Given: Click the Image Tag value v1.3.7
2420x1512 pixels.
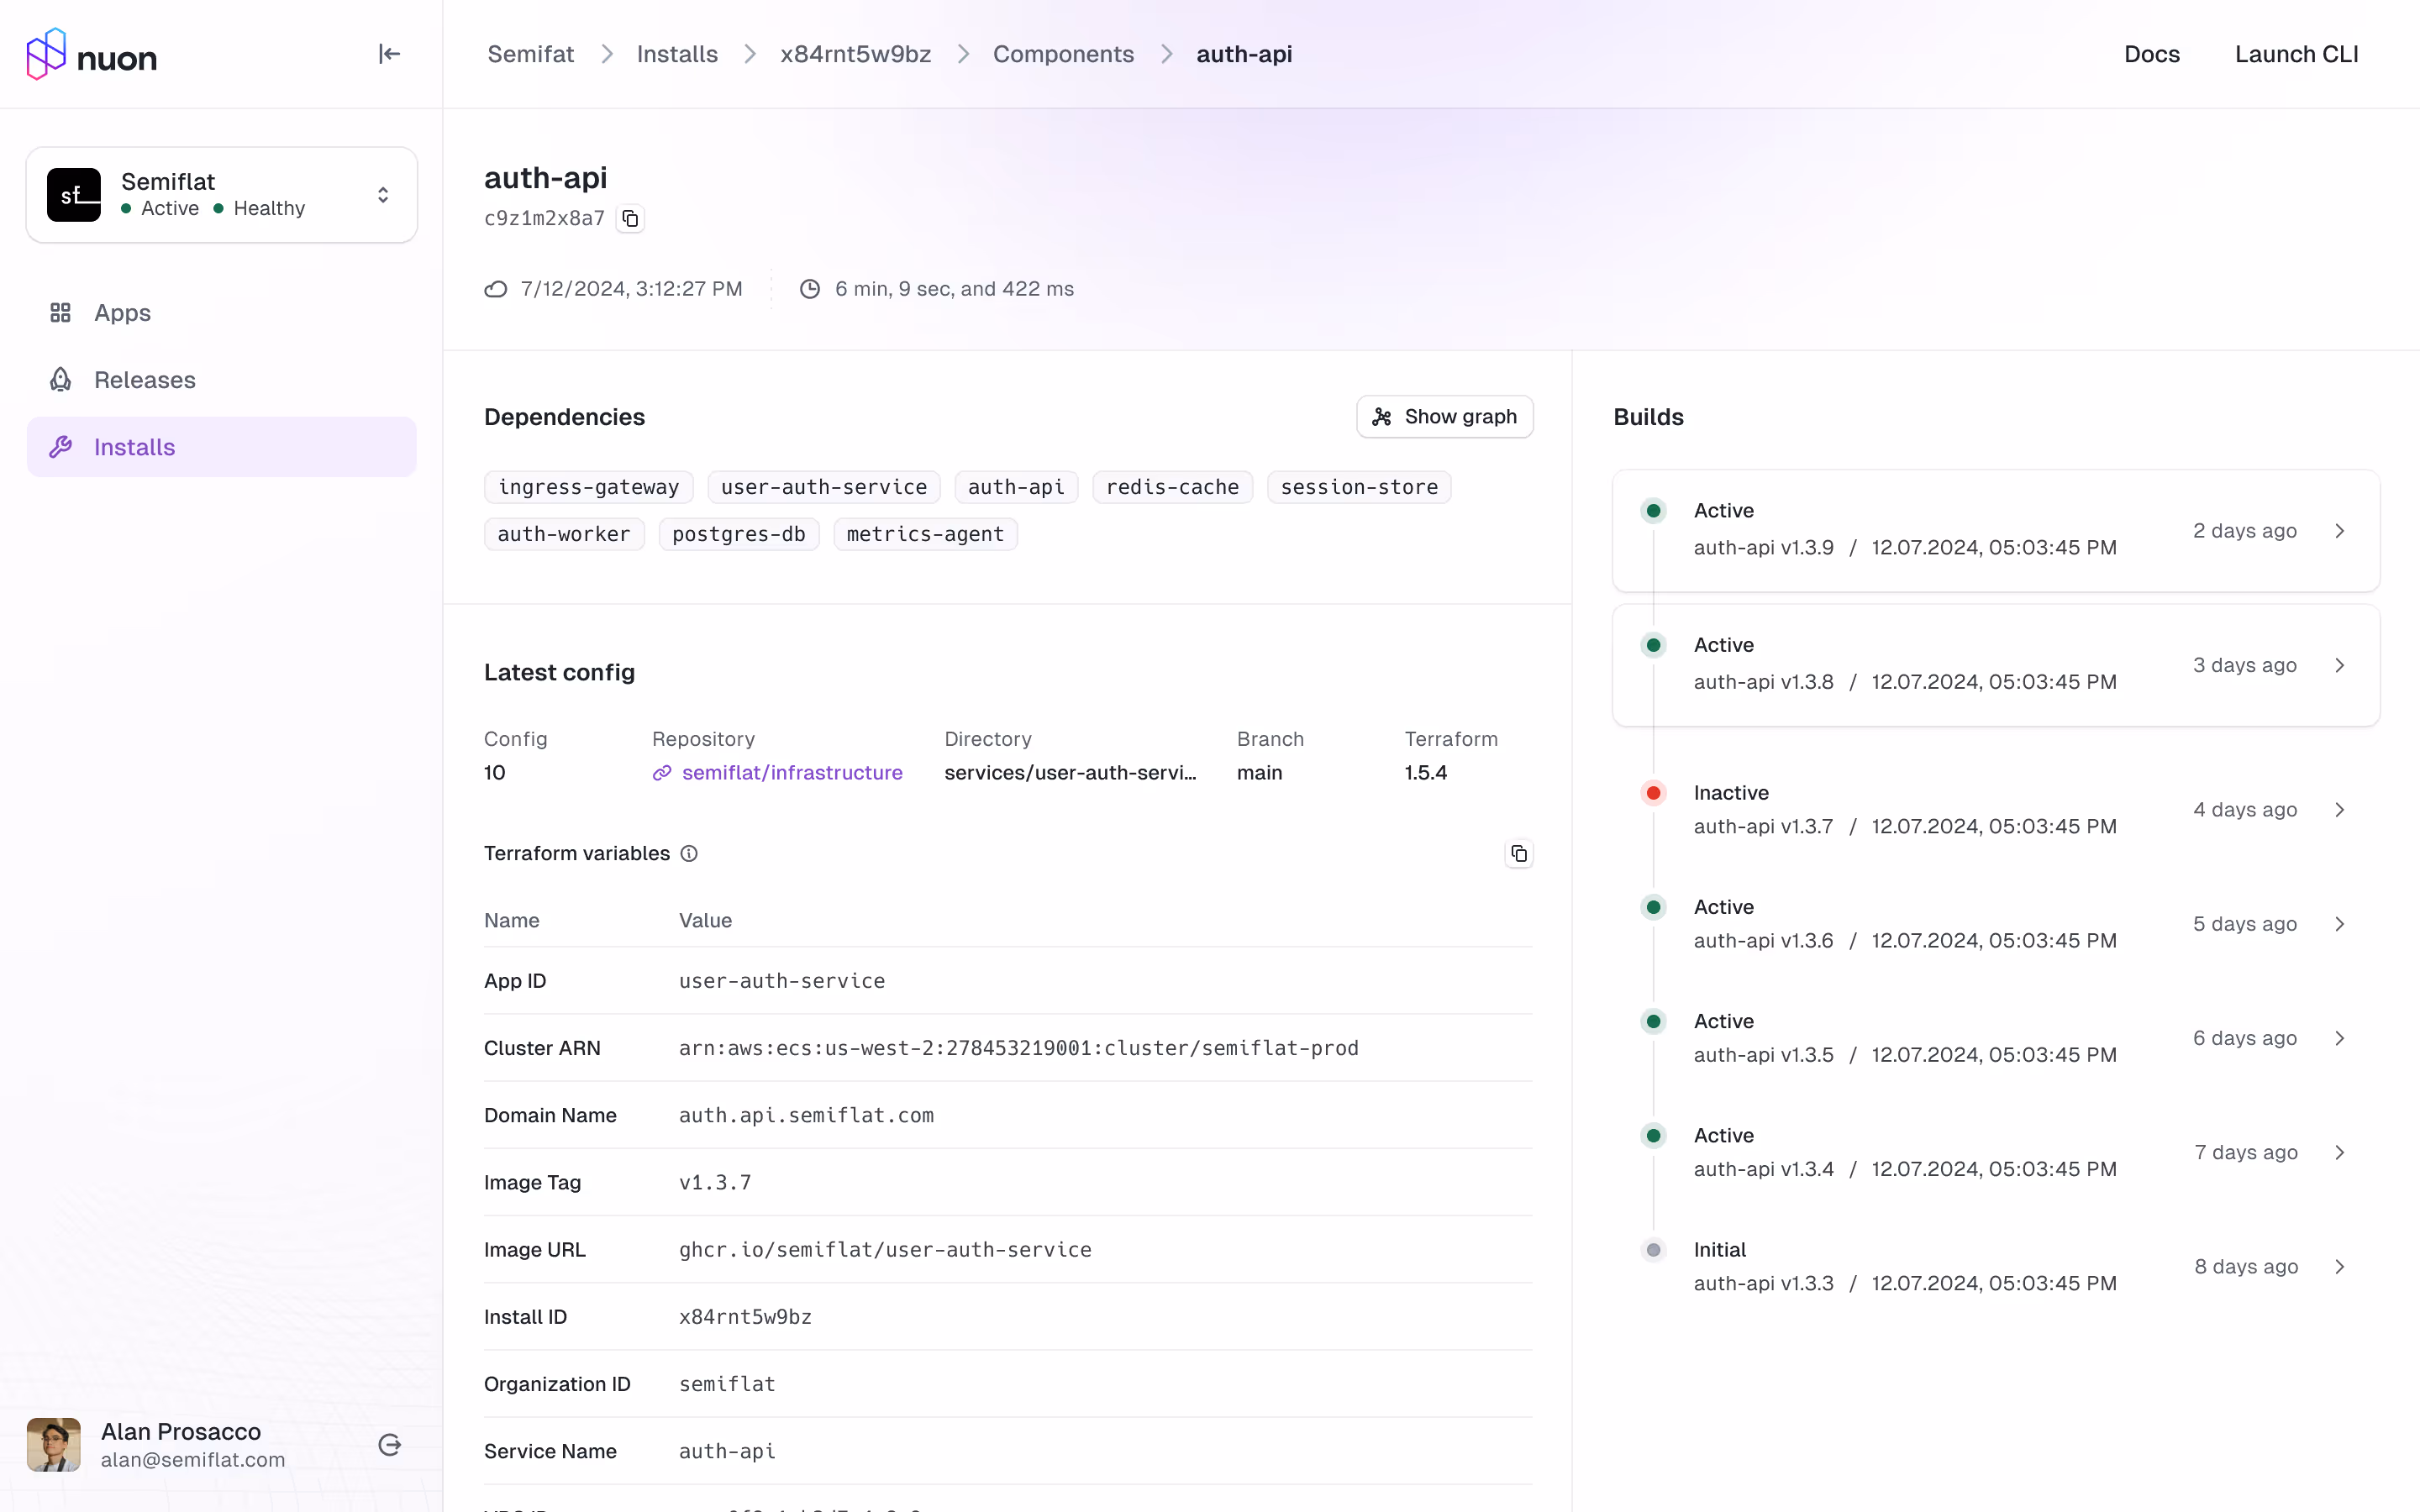Looking at the screenshot, I should pos(715,1182).
